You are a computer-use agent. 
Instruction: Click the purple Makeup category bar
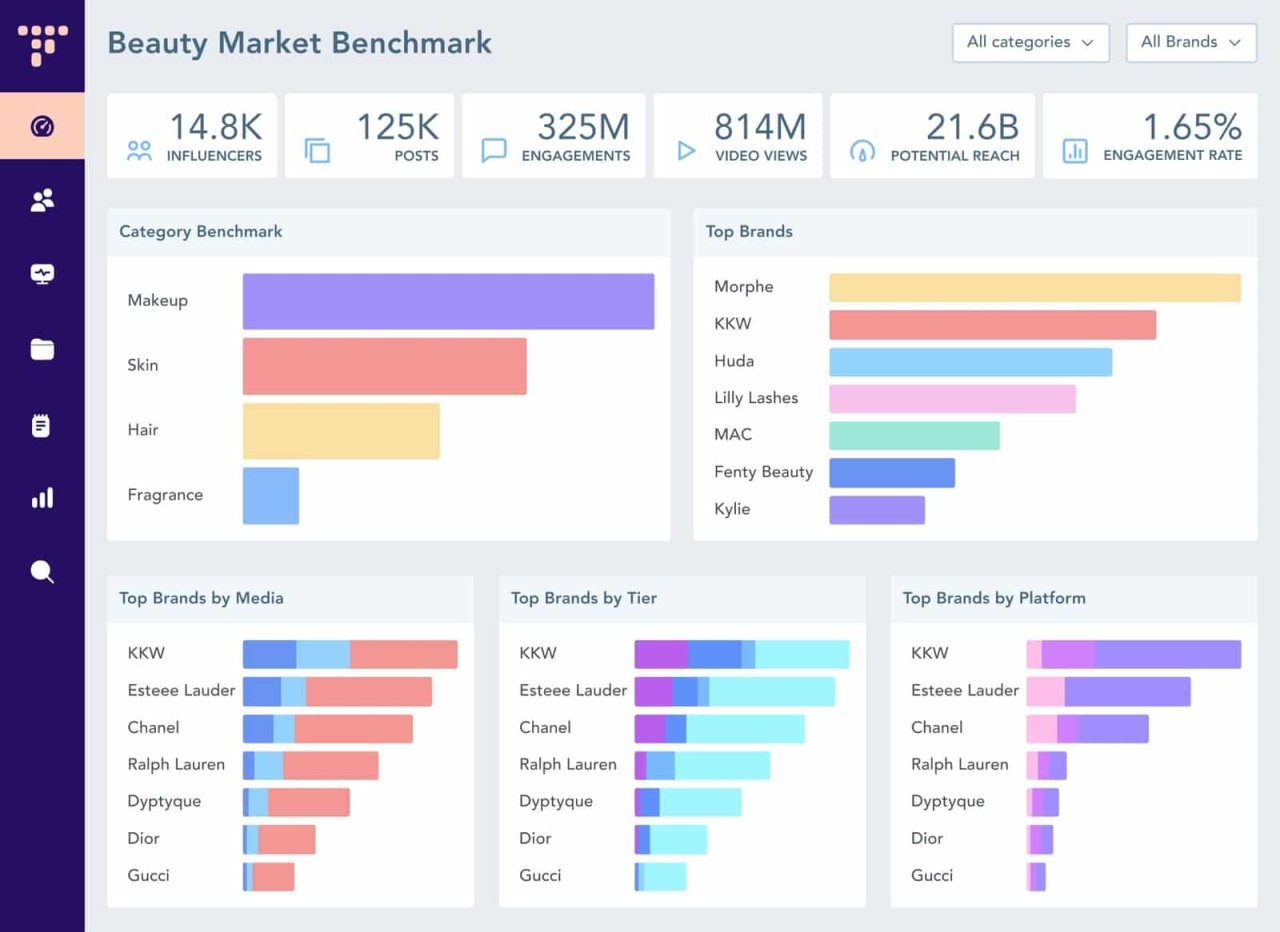[x=448, y=301]
